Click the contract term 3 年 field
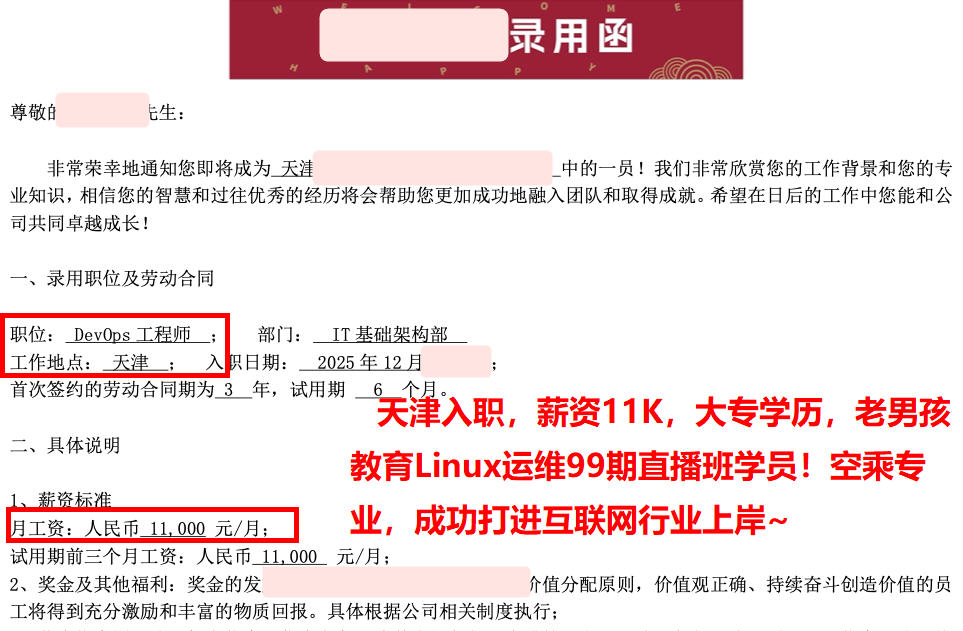 click(243, 390)
